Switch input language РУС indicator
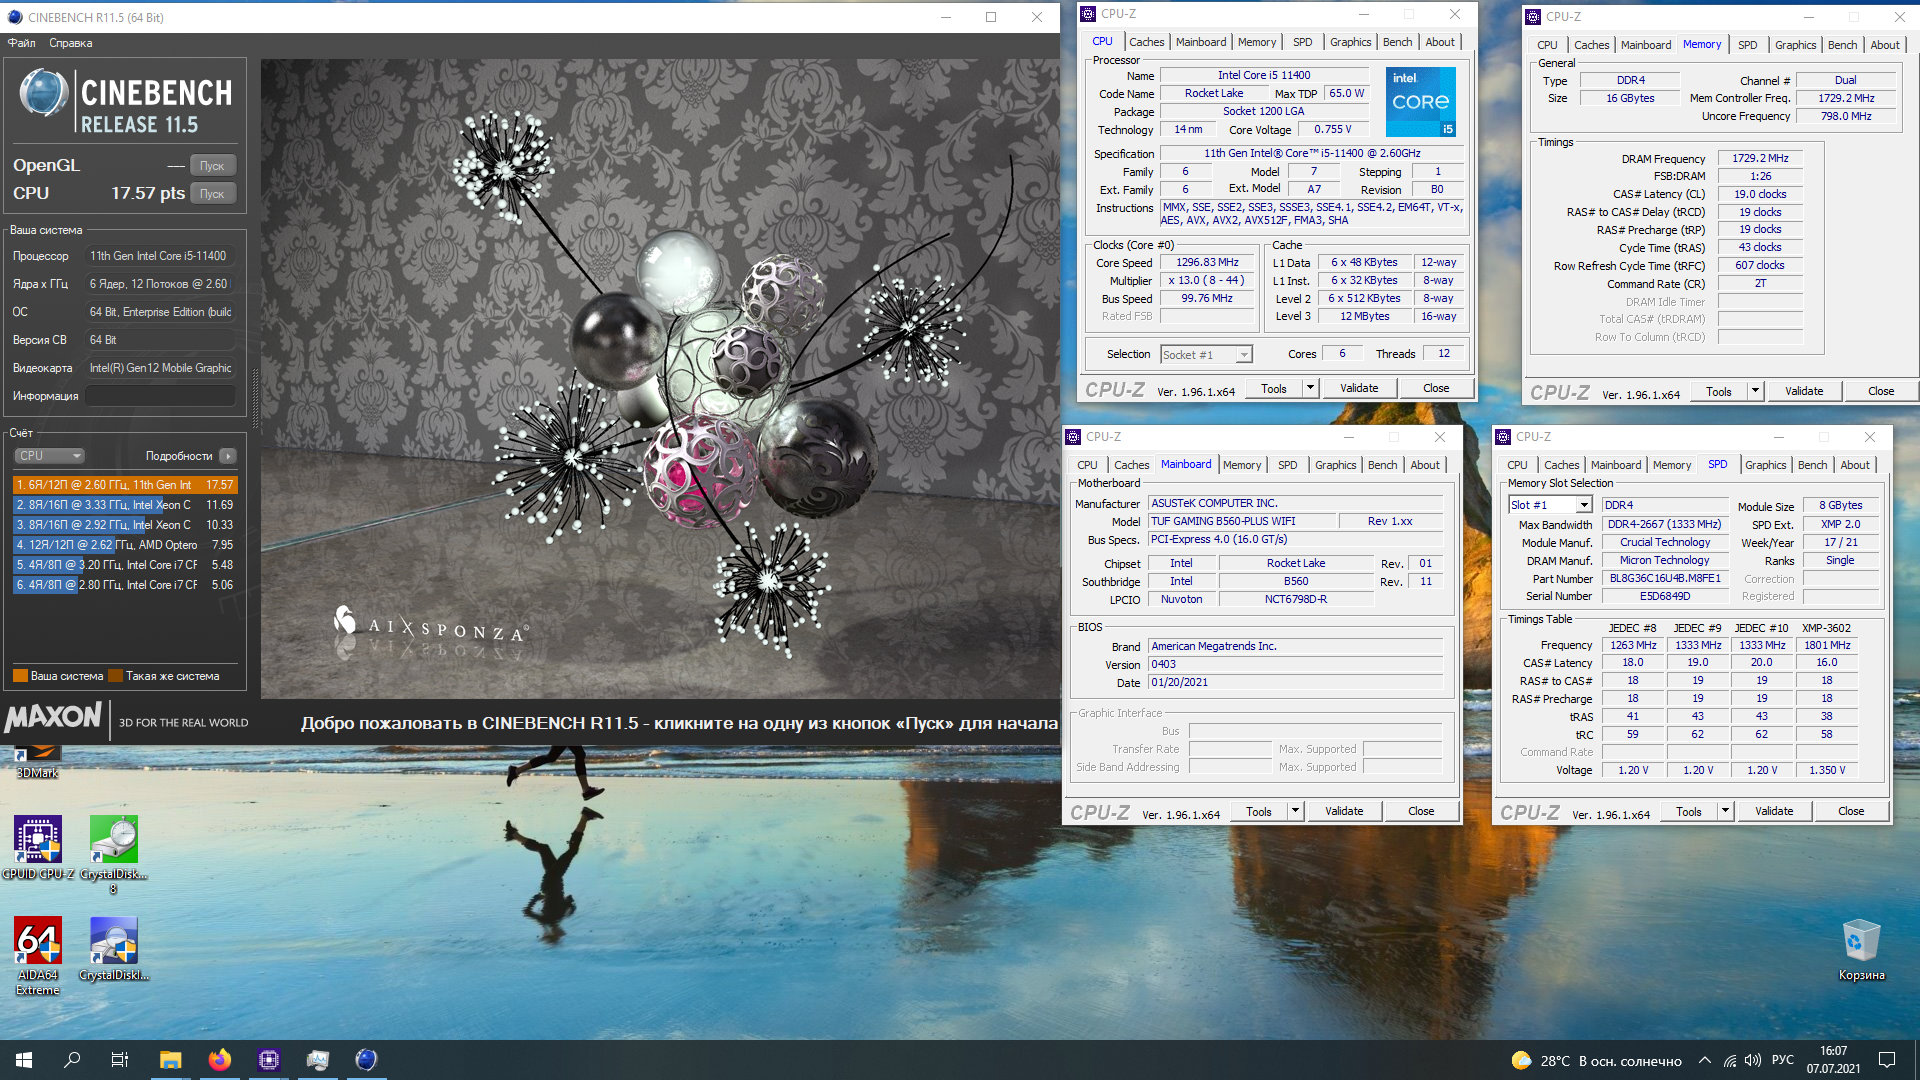Image resolution: width=1920 pixels, height=1080 pixels. point(1782,1060)
